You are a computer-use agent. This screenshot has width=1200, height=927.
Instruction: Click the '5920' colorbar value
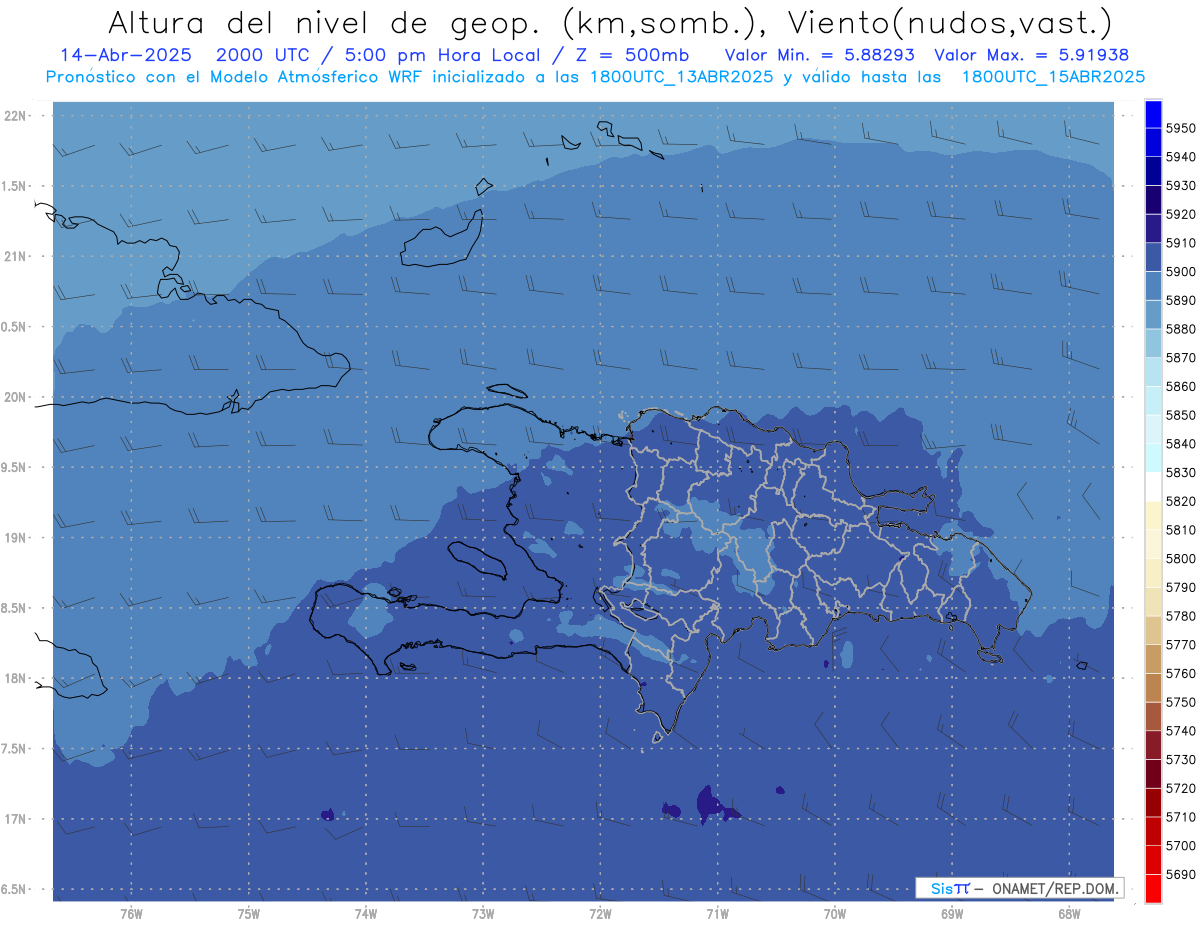1181,214
